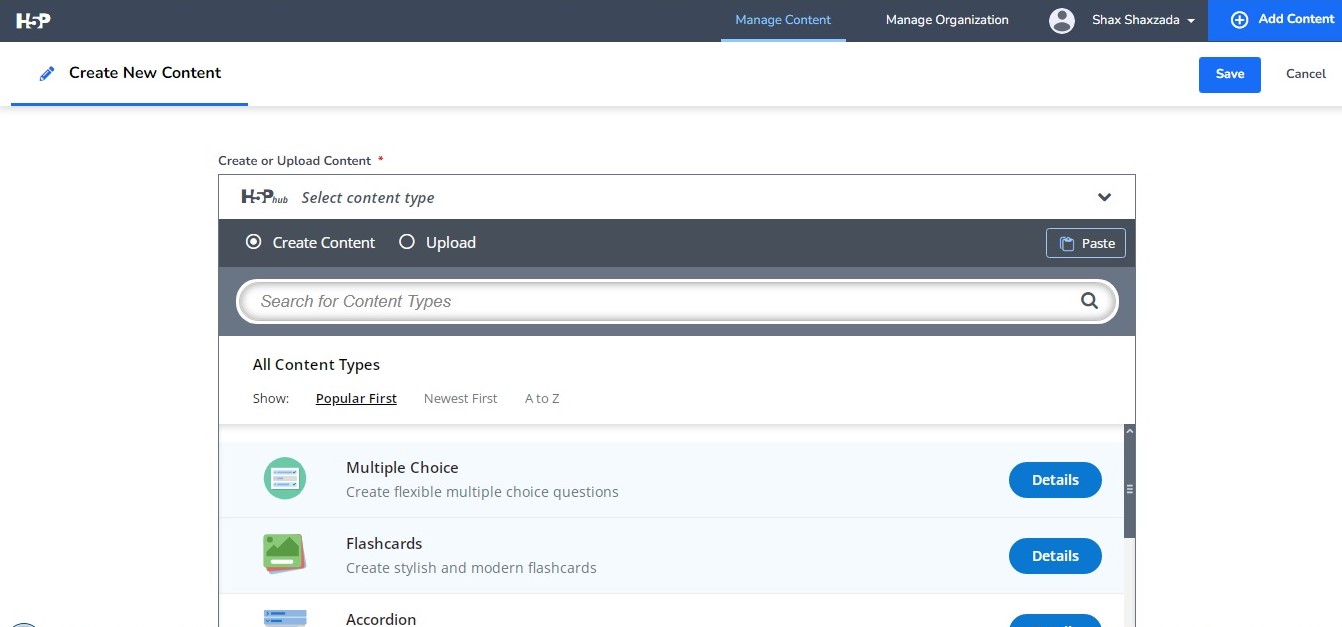Click the Accordion content icon
The width and height of the screenshot is (1342, 627).
point(285,618)
